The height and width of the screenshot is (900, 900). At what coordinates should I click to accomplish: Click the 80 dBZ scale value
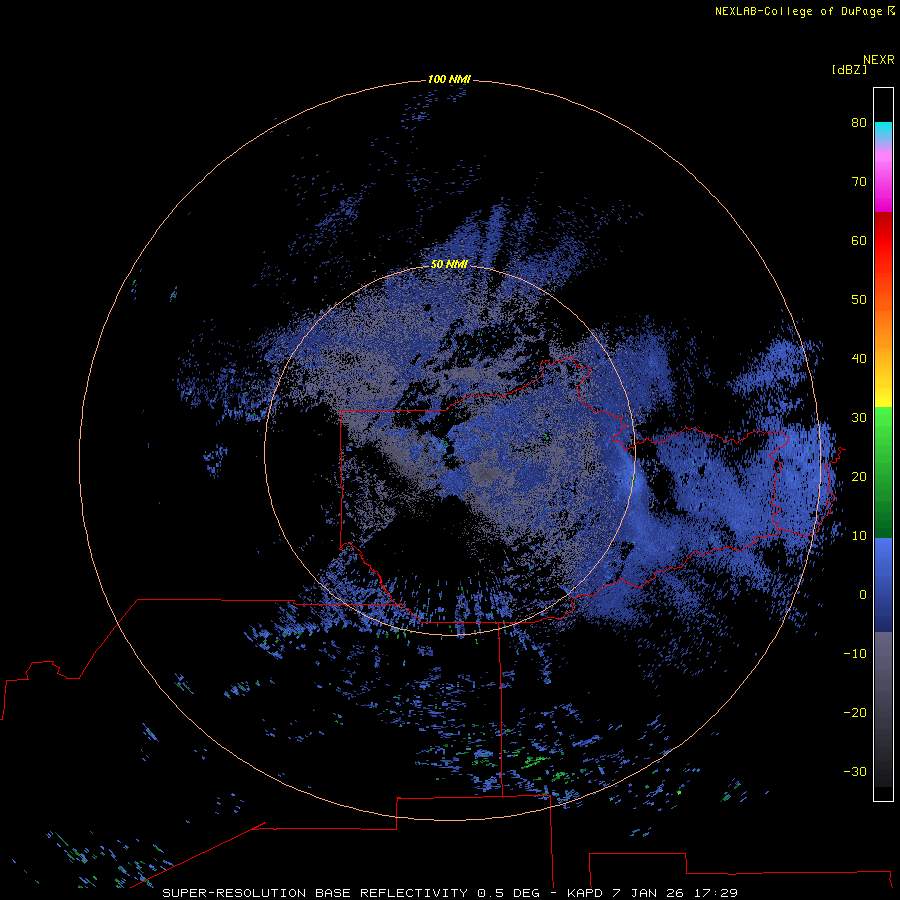tap(859, 123)
